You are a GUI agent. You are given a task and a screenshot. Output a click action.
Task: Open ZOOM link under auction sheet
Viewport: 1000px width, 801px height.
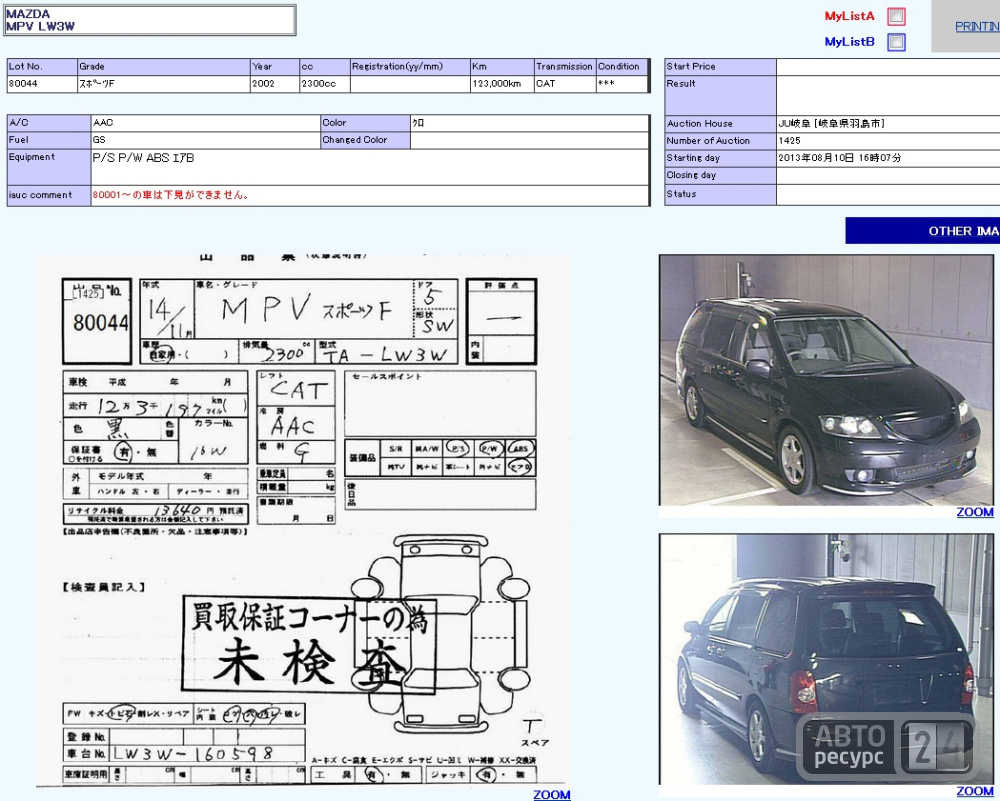point(552,795)
